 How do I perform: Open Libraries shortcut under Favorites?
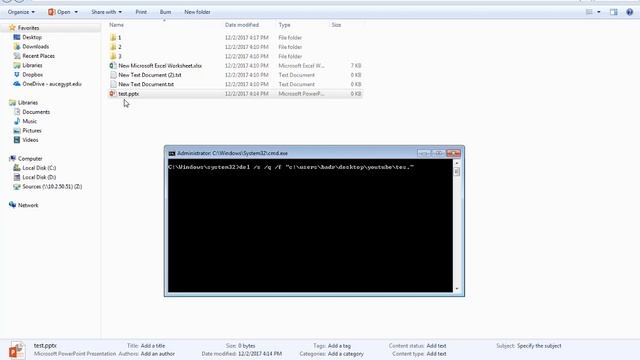click(x=32, y=65)
